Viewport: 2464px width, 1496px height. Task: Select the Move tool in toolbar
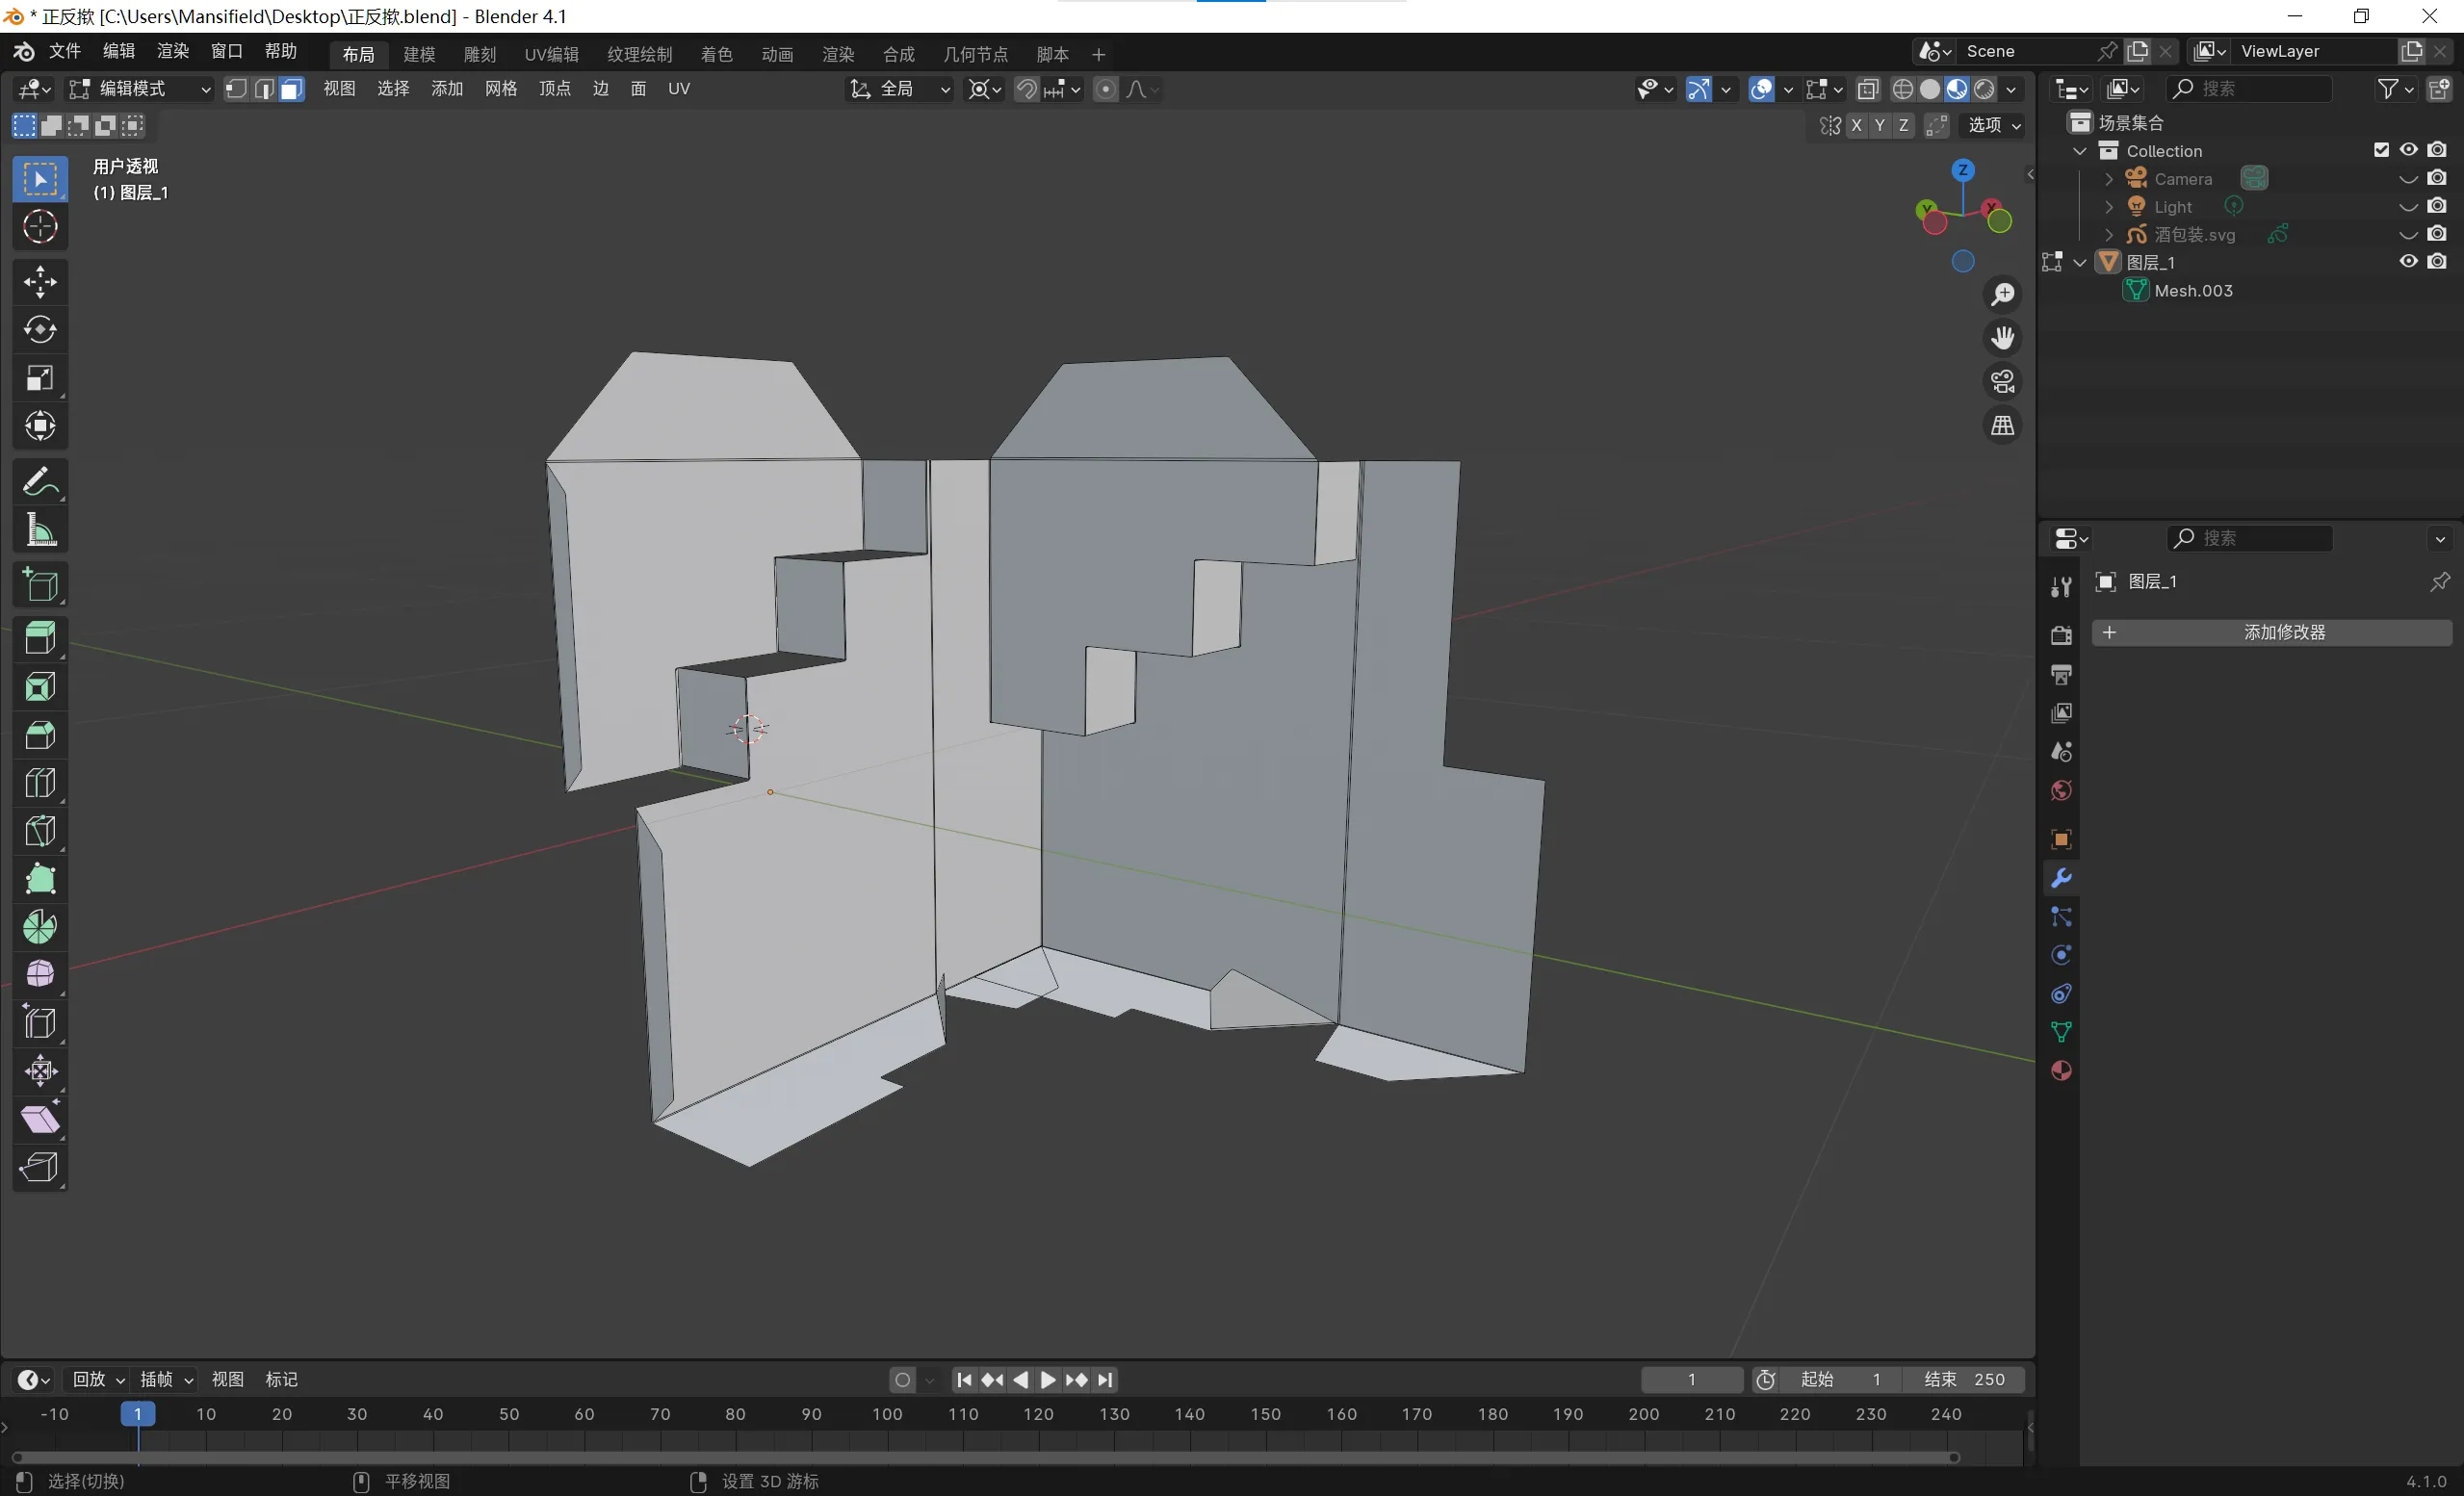(40, 281)
